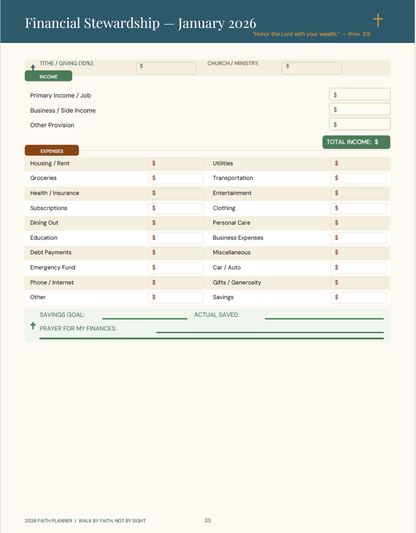This screenshot has height=533, width=416.
Task: Click the "Groceries" label
Action: pyautogui.click(x=43, y=178)
